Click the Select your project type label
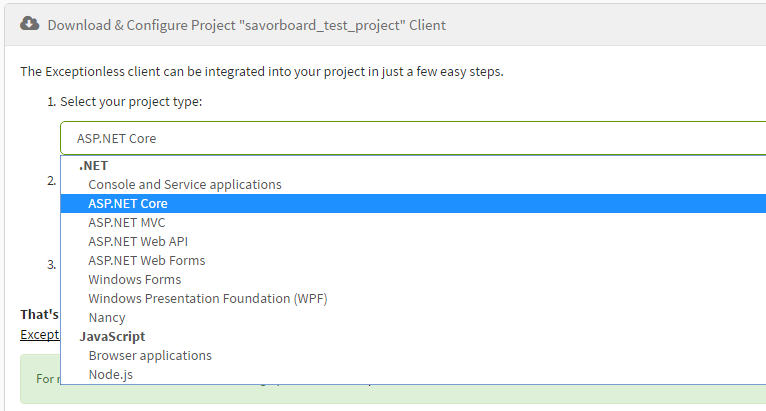Viewport: 766px width, 411px height. [x=131, y=102]
